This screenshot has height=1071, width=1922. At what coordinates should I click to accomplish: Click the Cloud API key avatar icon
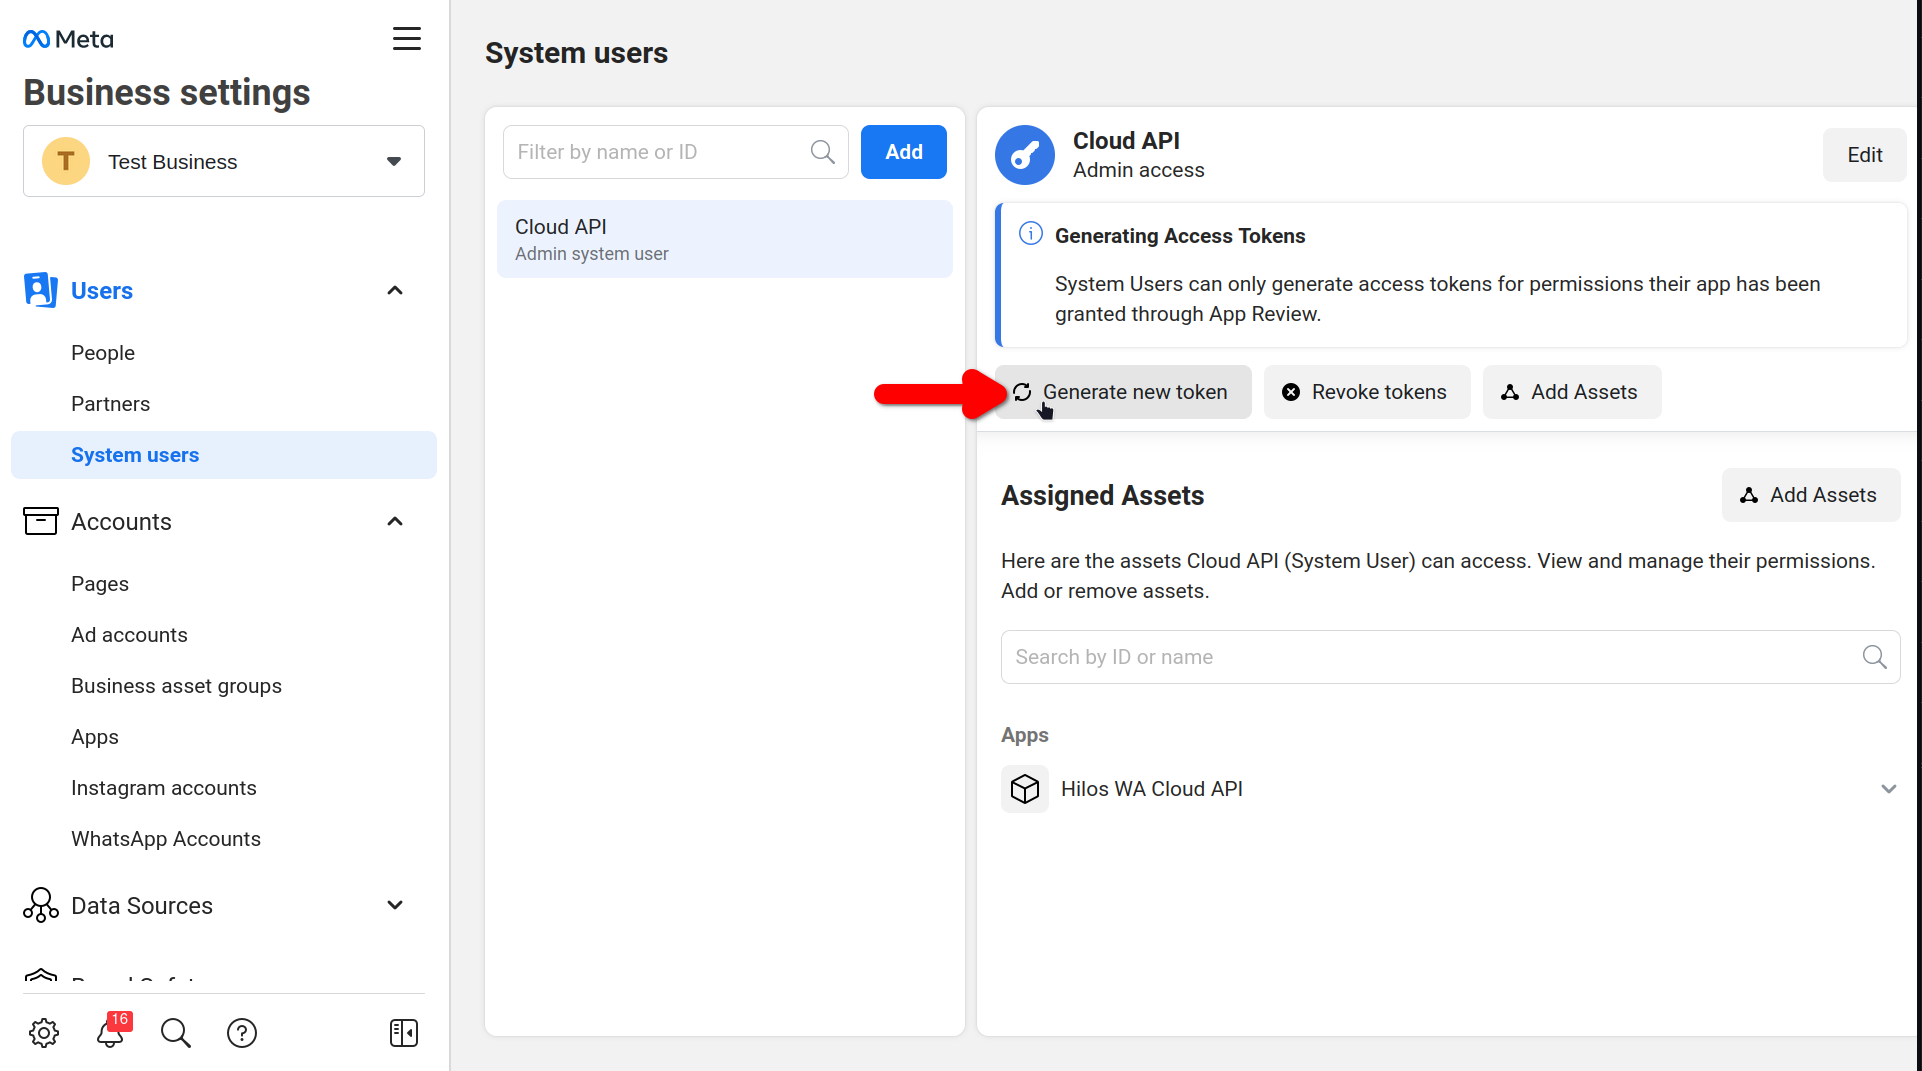(1025, 155)
